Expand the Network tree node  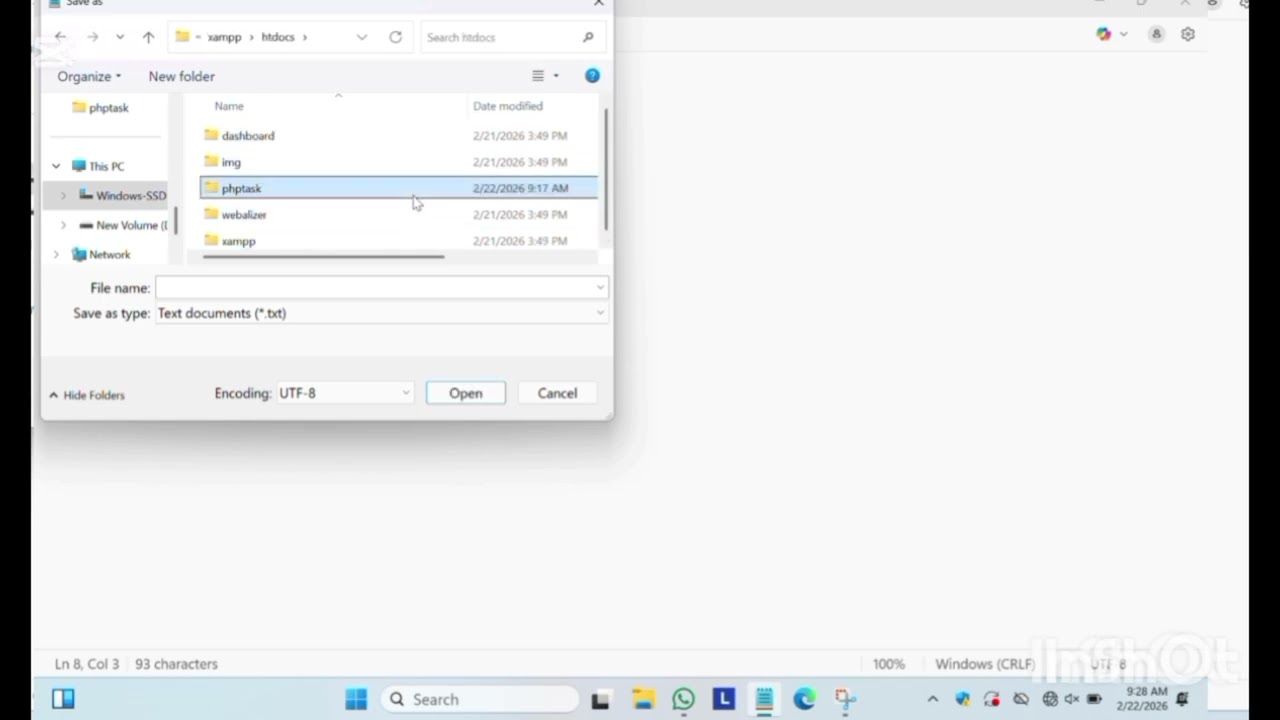click(x=56, y=254)
